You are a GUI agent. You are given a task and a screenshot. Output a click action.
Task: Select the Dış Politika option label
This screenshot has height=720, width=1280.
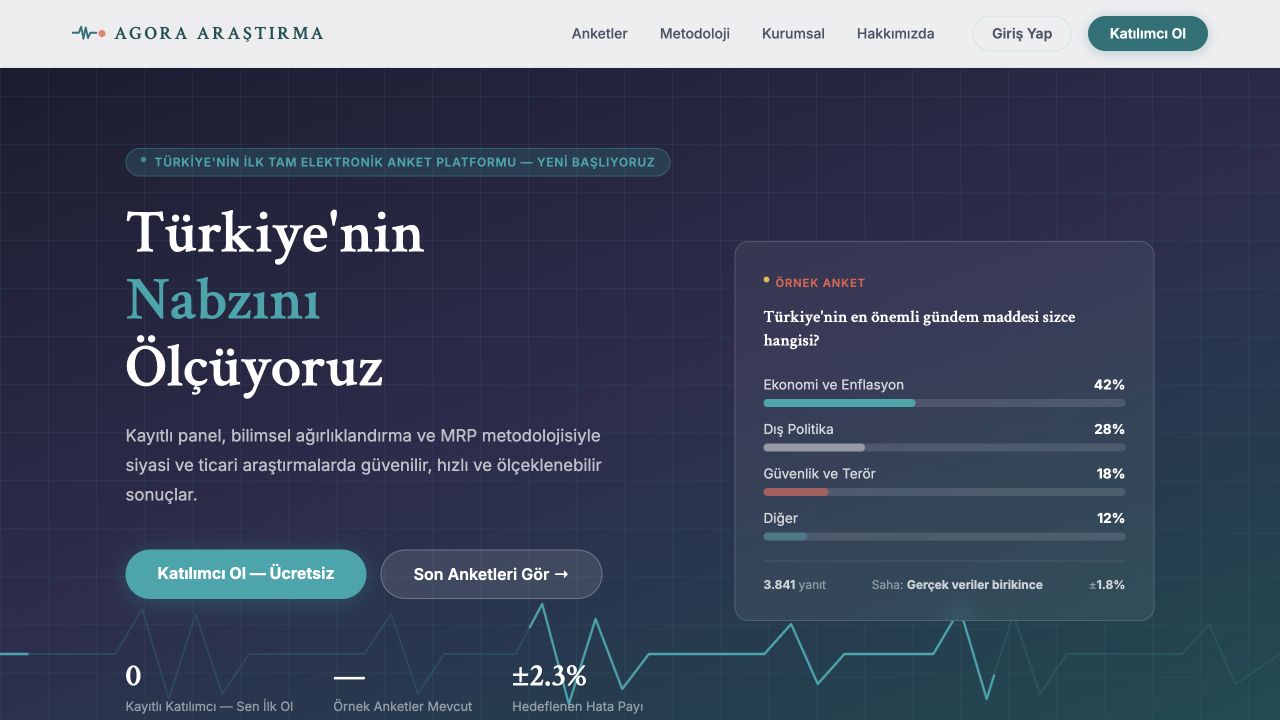pos(799,429)
